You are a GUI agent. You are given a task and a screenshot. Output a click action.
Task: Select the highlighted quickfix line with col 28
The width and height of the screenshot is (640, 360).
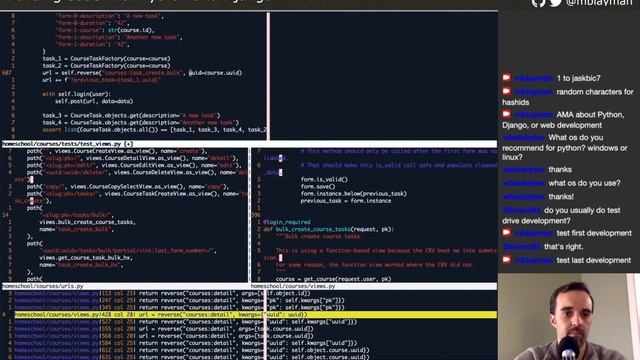pyautogui.click(x=256, y=315)
